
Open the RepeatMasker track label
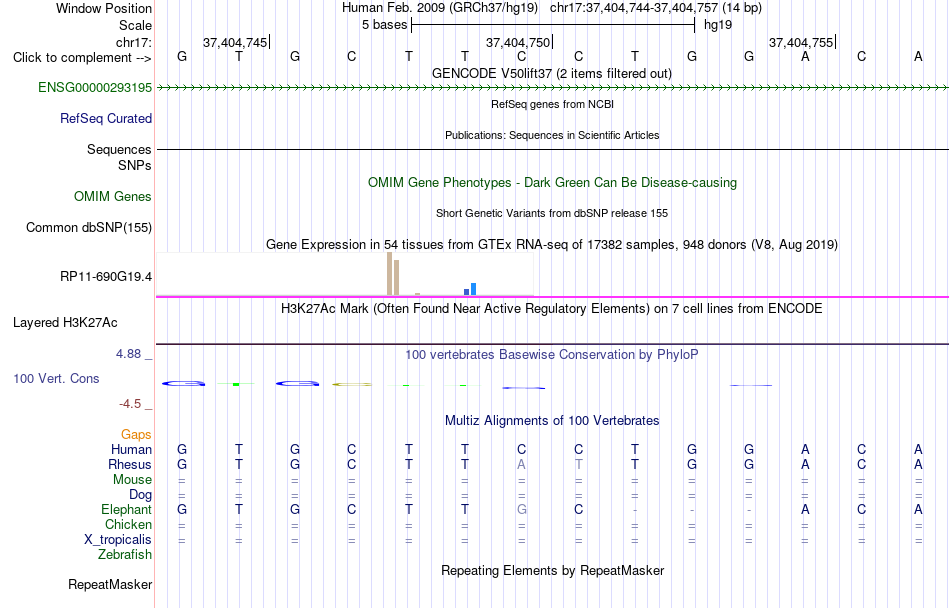click(110, 584)
